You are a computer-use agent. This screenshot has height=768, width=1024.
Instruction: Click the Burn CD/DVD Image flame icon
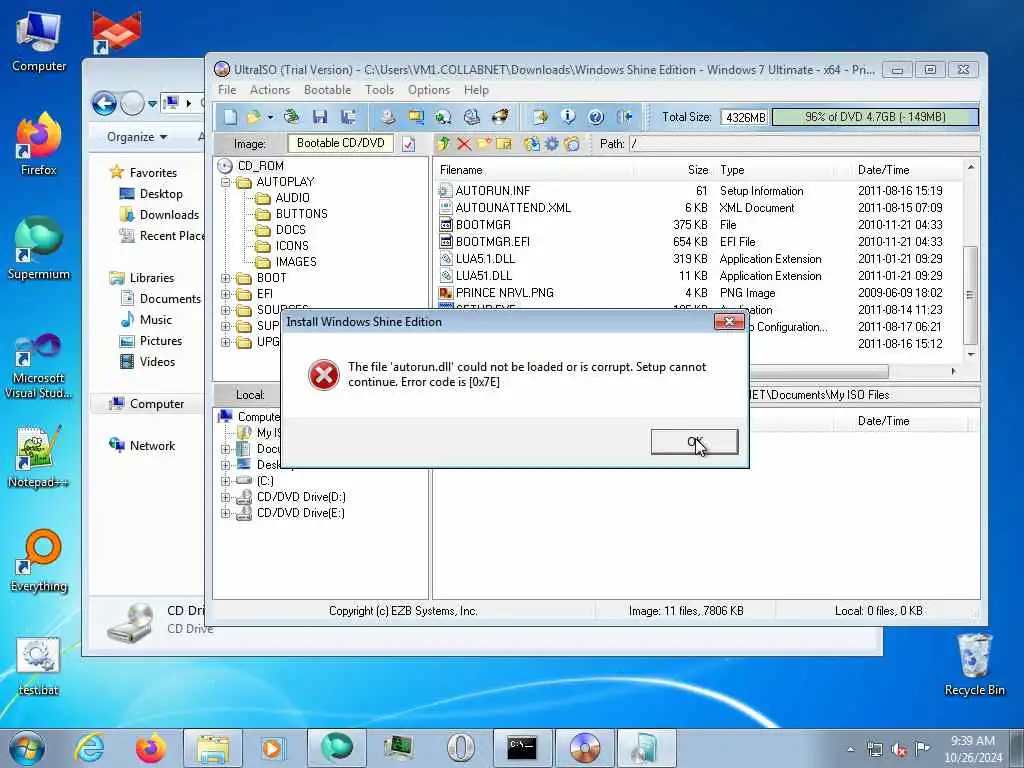point(500,117)
